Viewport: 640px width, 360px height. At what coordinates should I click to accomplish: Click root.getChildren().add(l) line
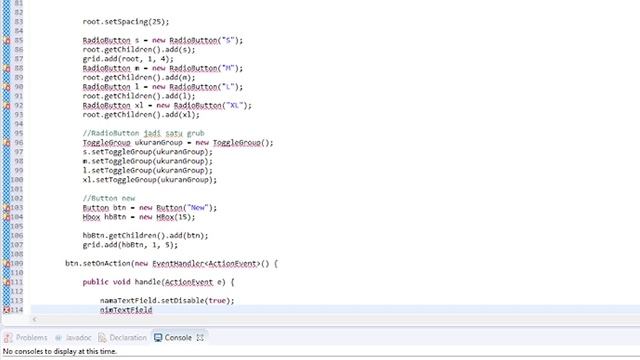pos(139,96)
